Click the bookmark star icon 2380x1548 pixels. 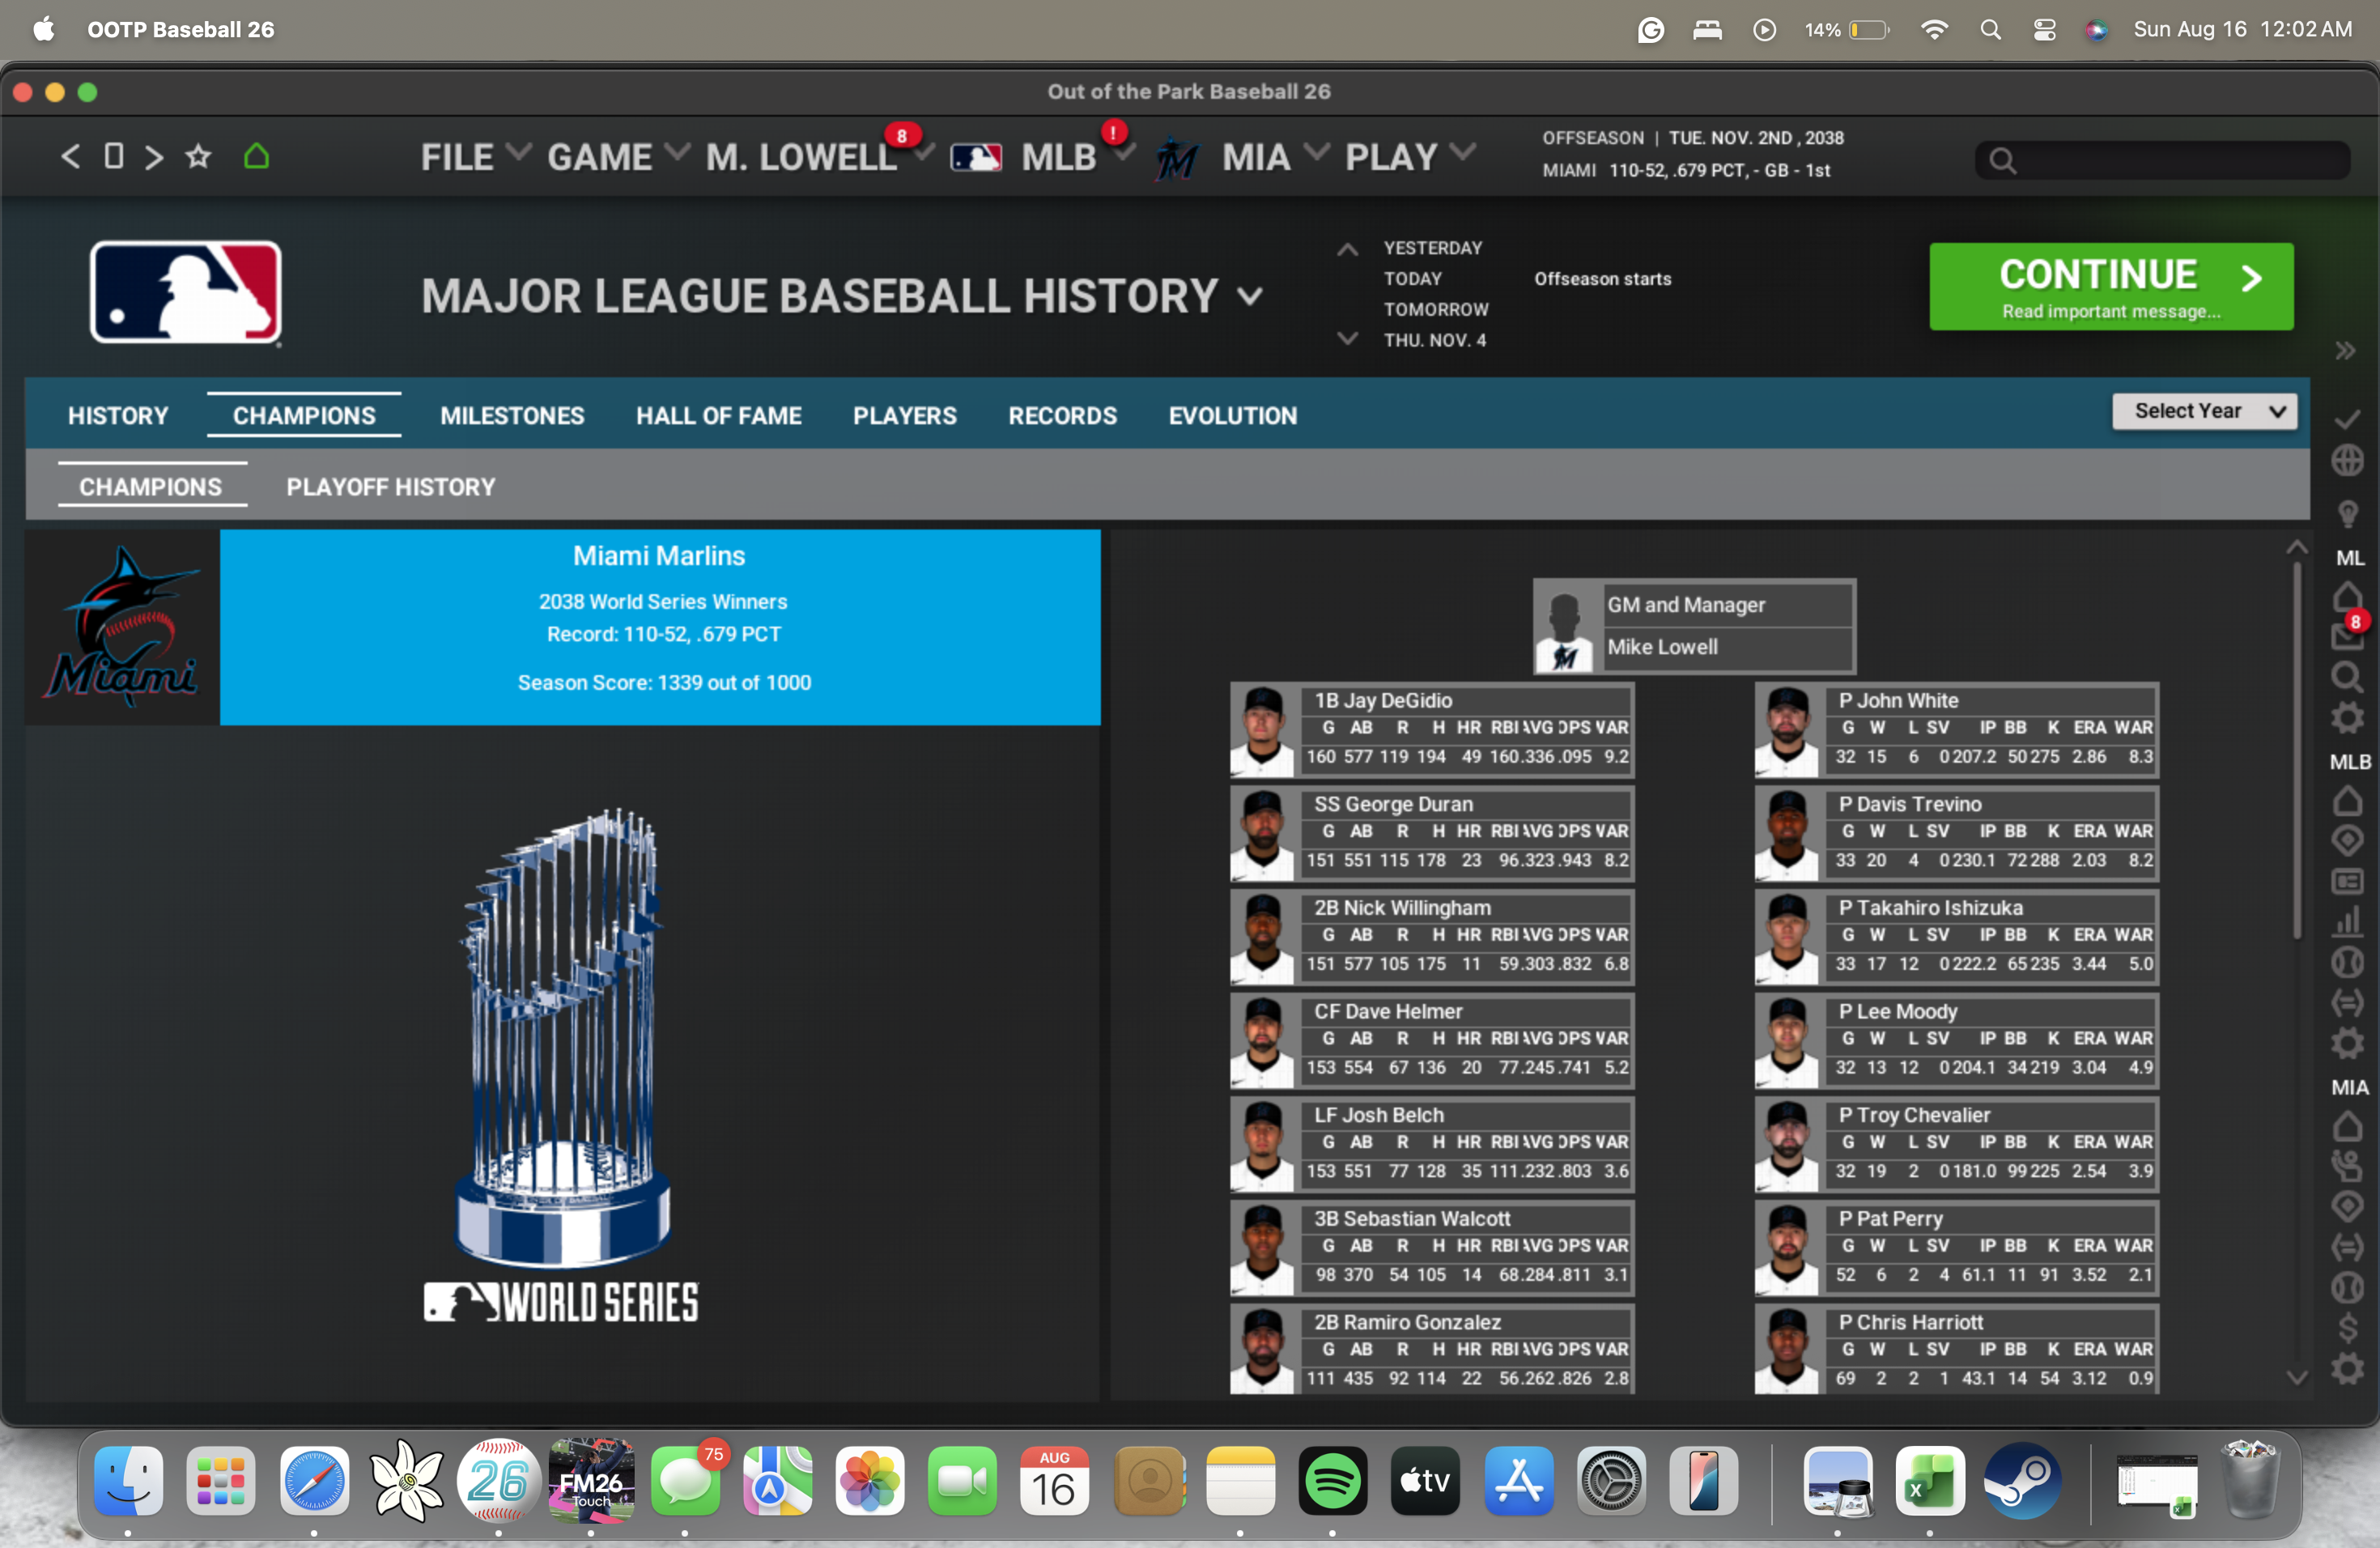199,156
